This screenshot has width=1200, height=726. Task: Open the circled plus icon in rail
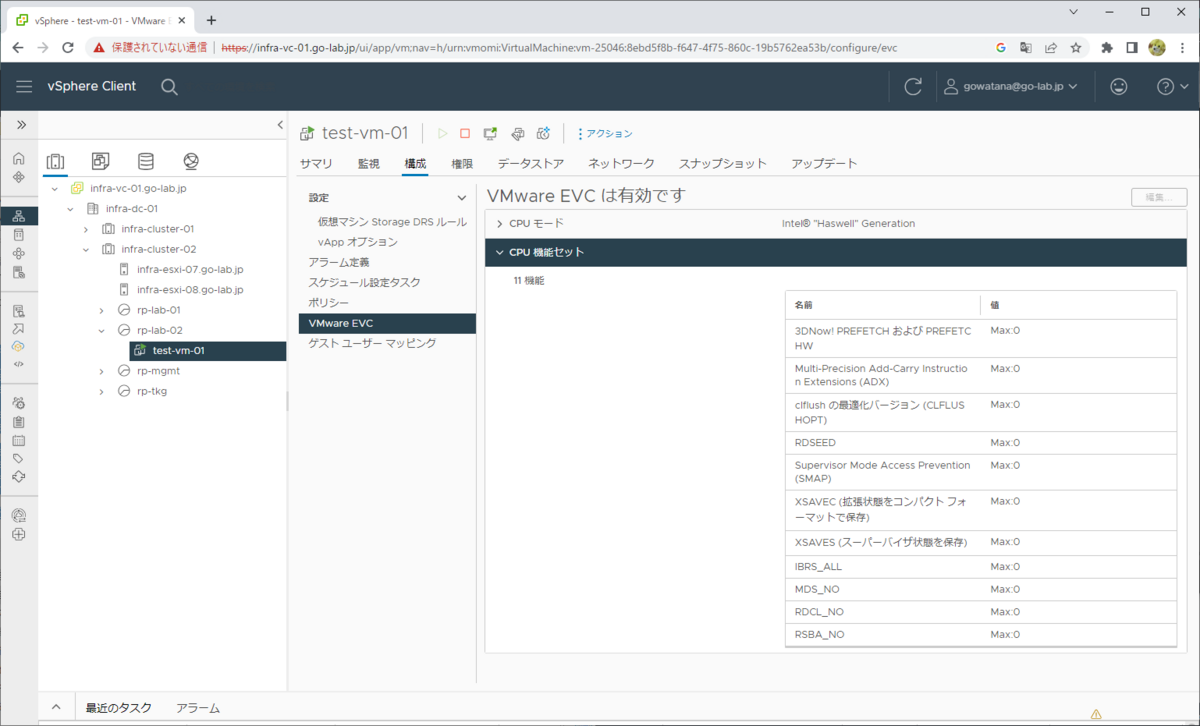19,534
